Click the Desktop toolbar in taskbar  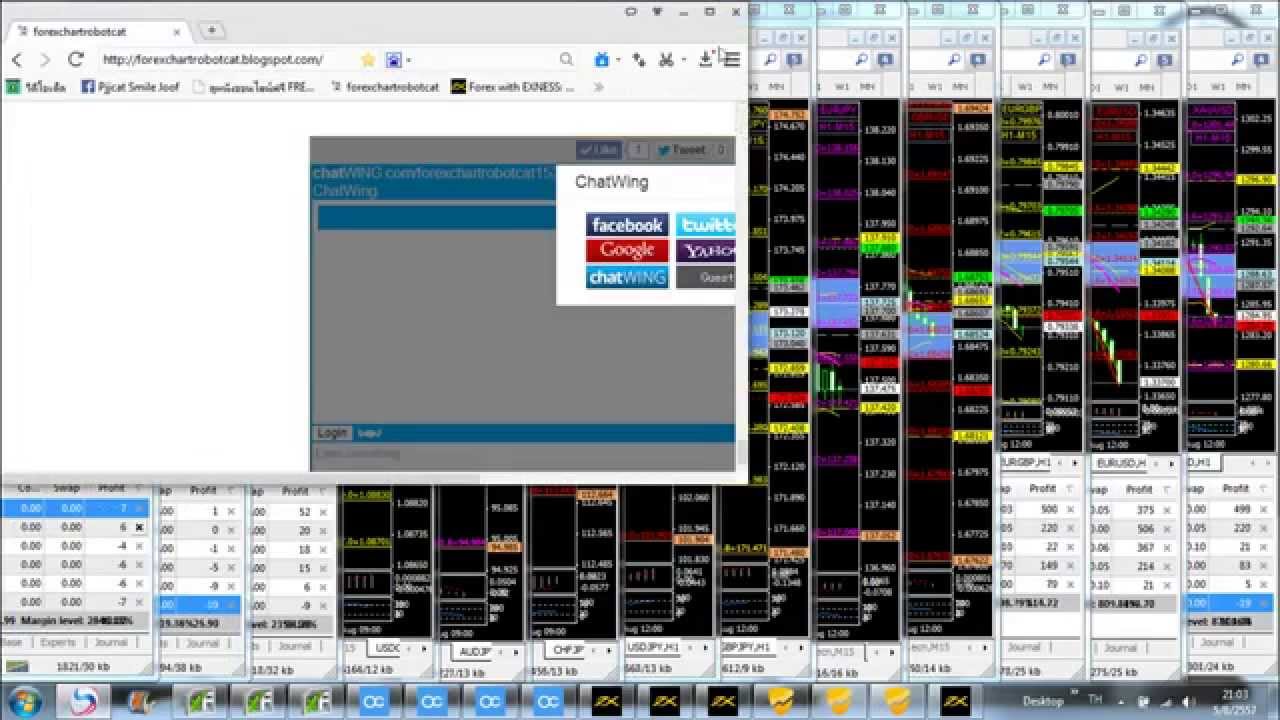point(1043,701)
